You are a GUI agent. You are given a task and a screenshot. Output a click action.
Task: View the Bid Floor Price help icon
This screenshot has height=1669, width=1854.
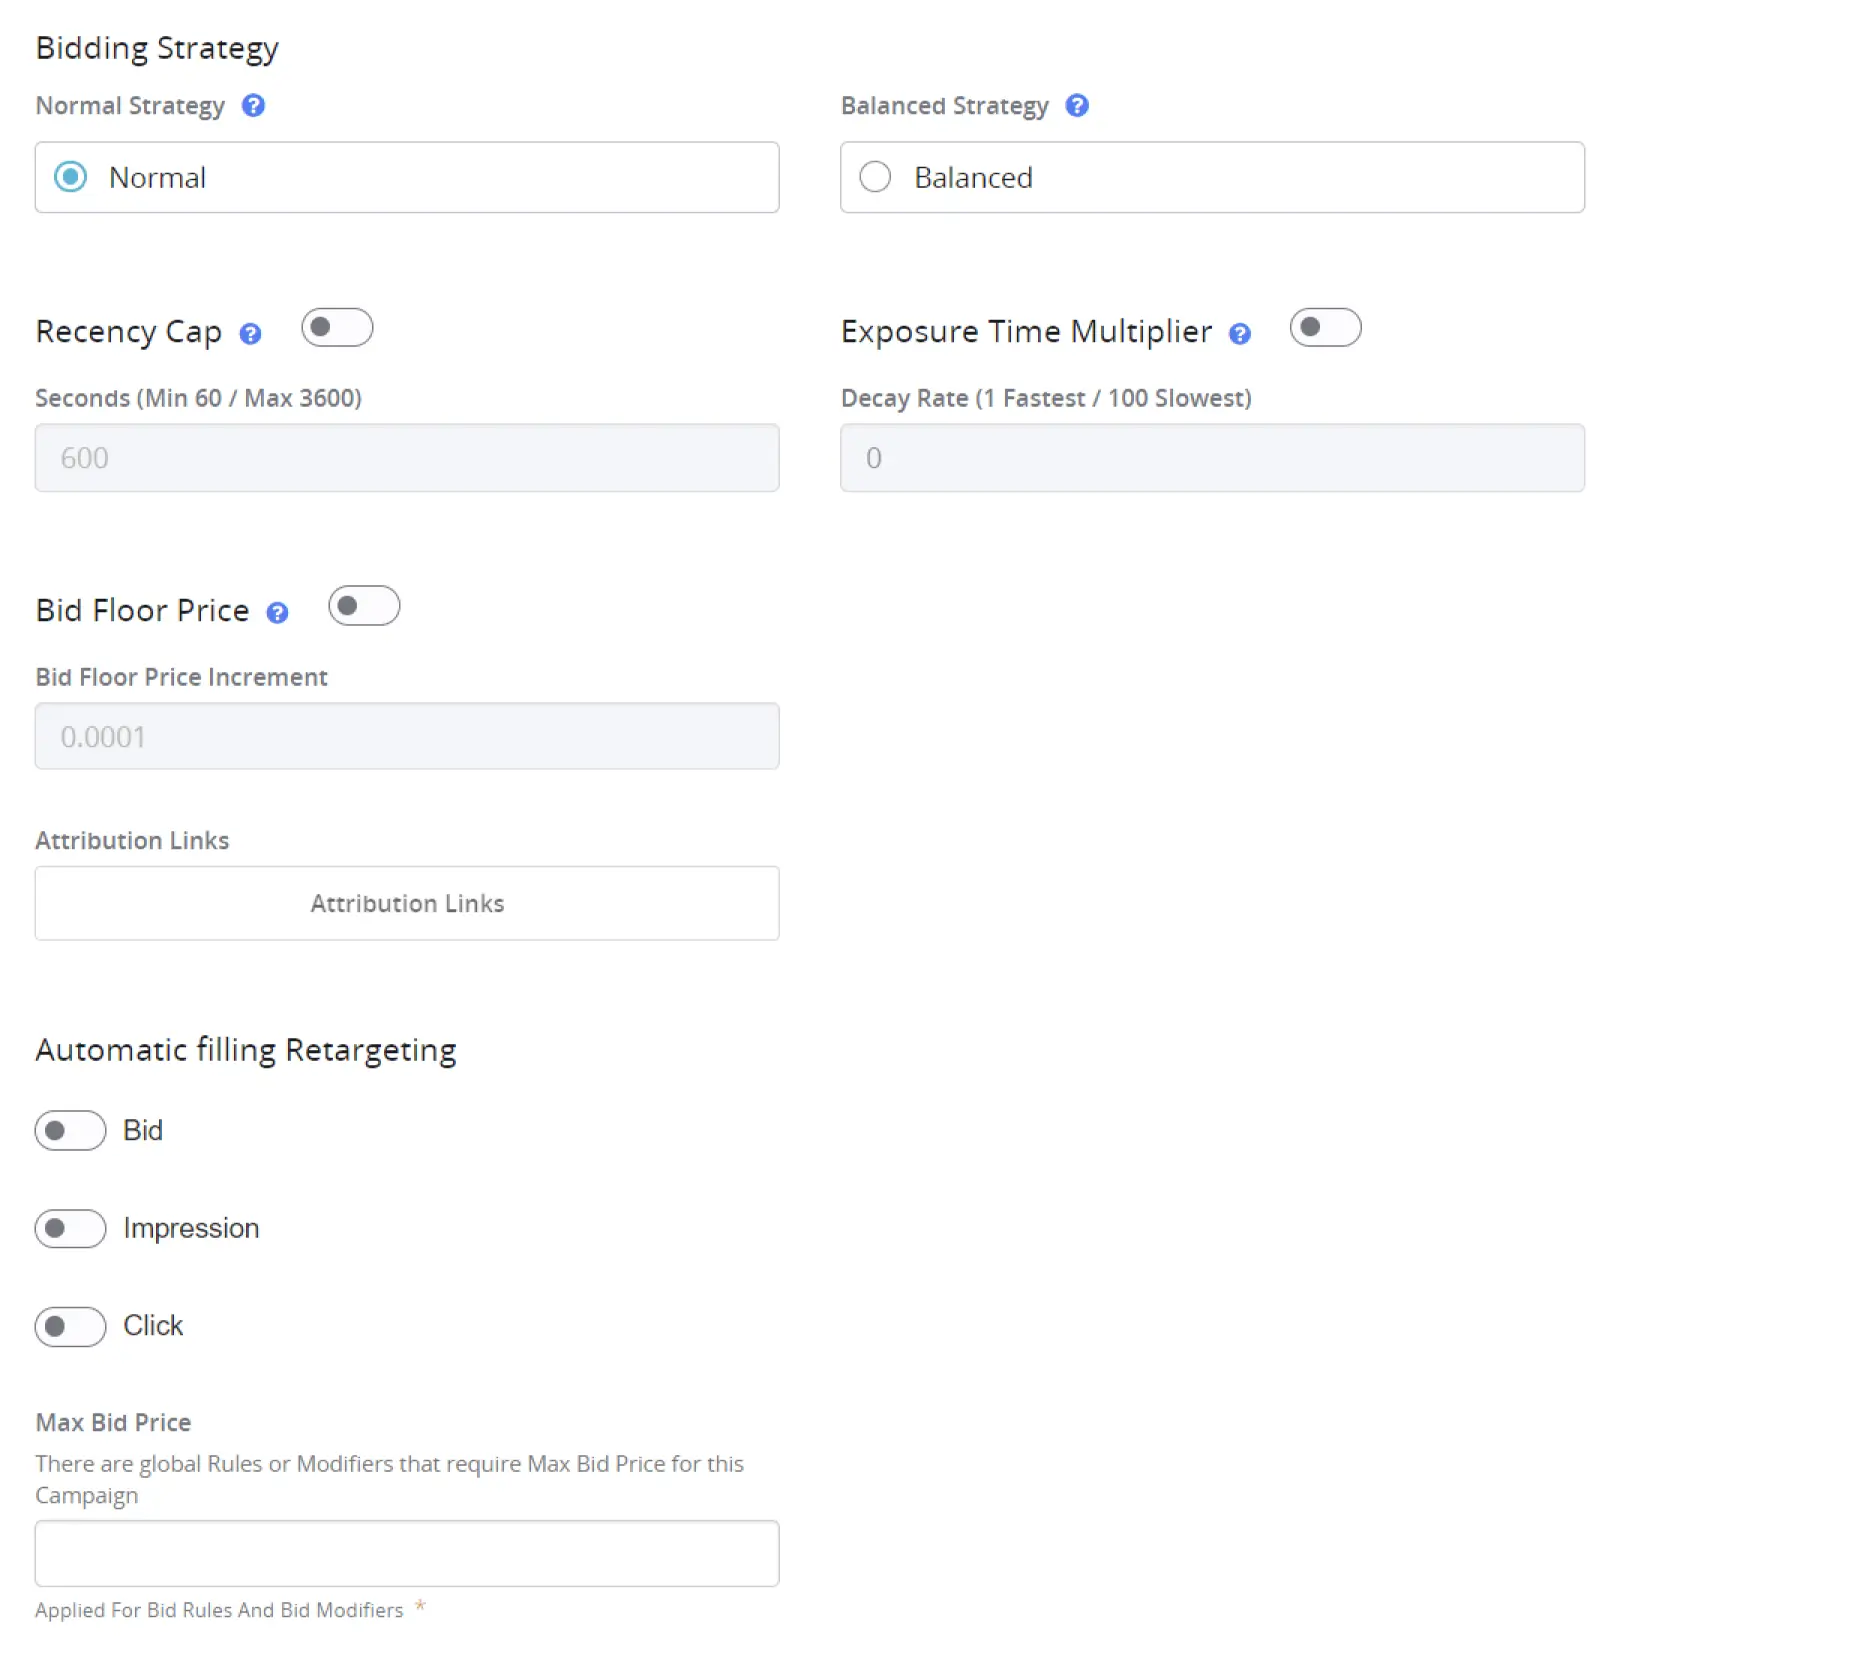click(277, 611)
